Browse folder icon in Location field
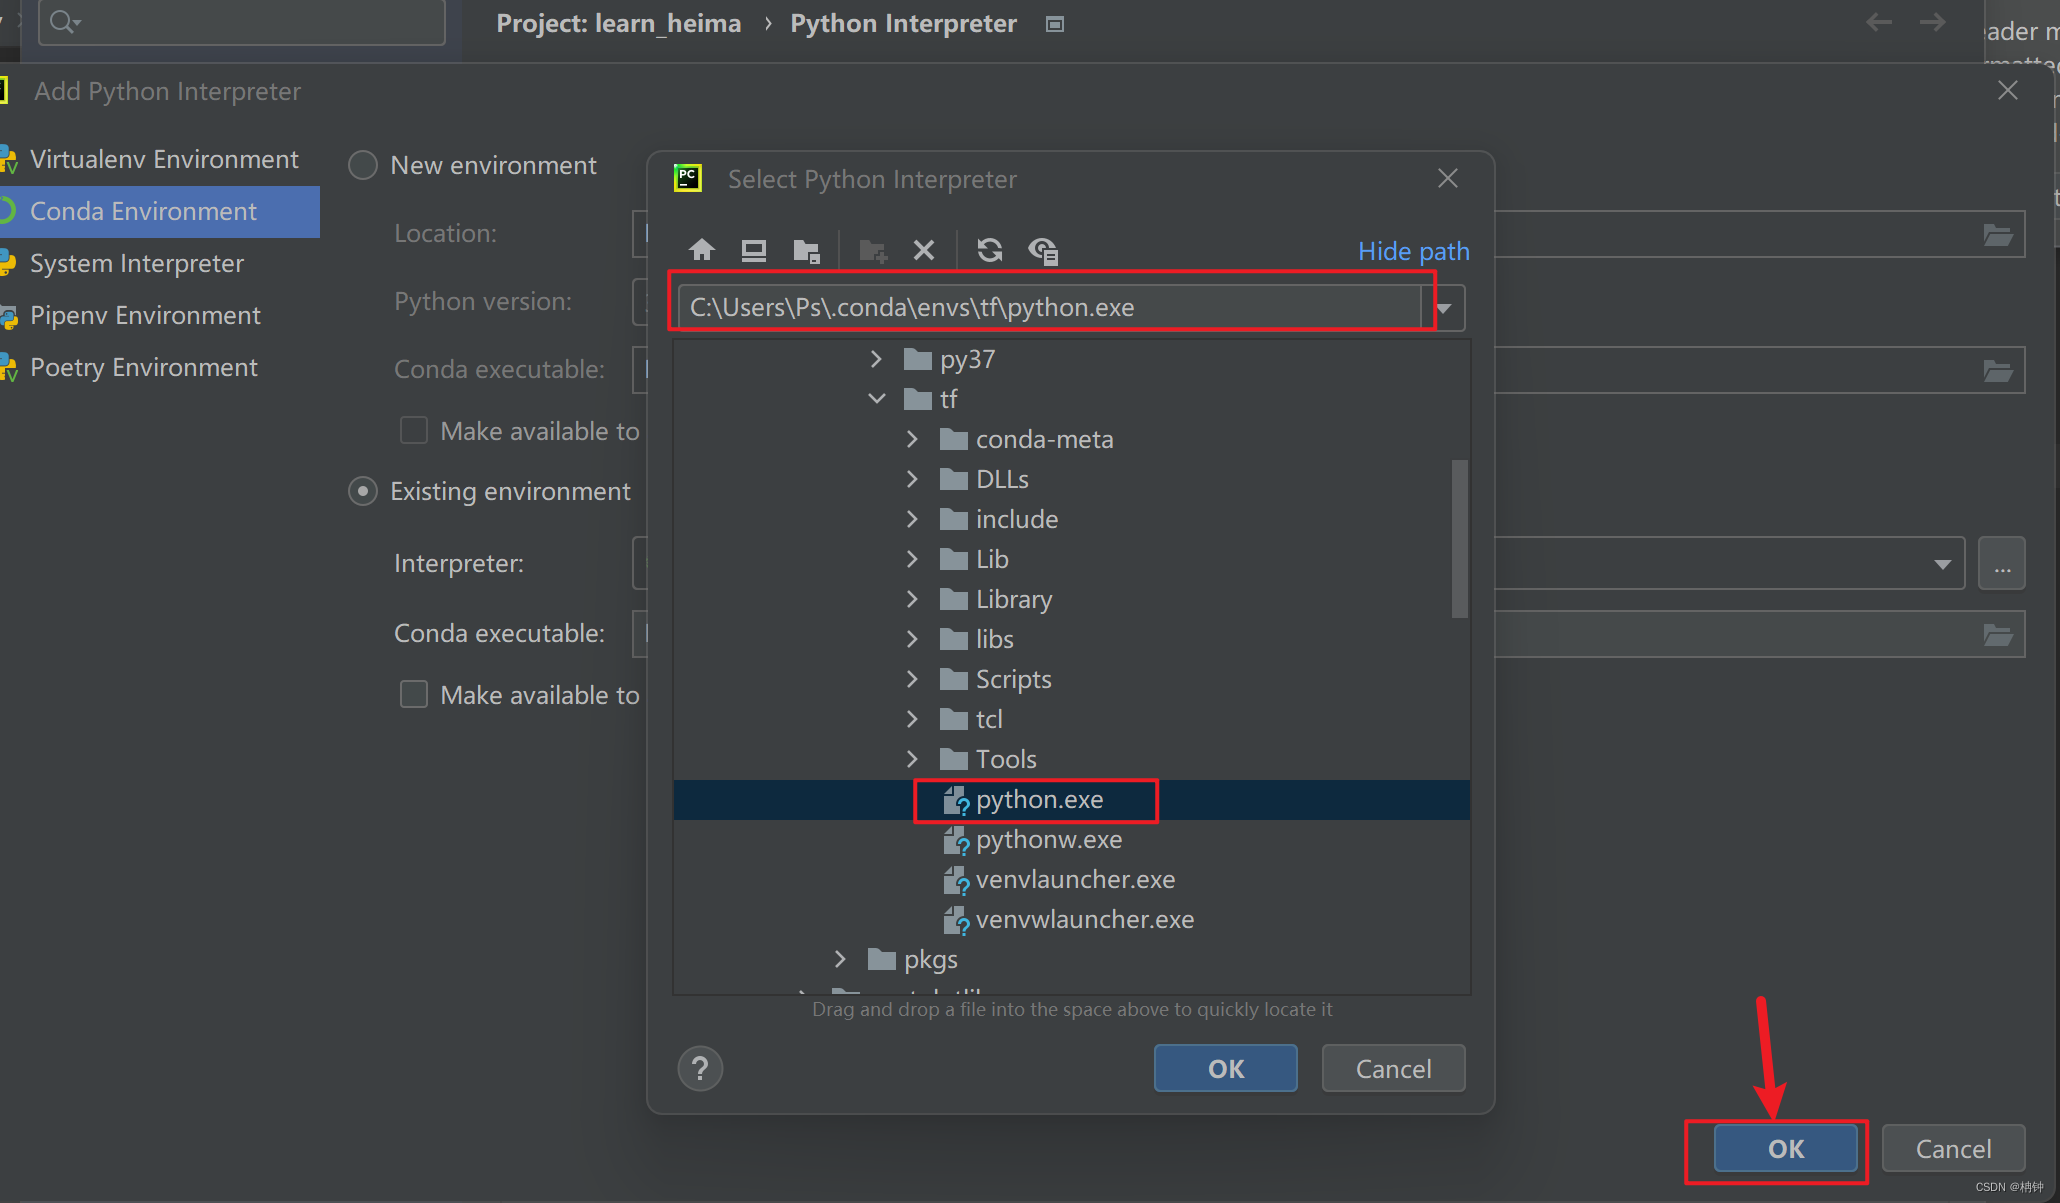Viewport: 2060px width, 1203px height. tap(1998, 235)
